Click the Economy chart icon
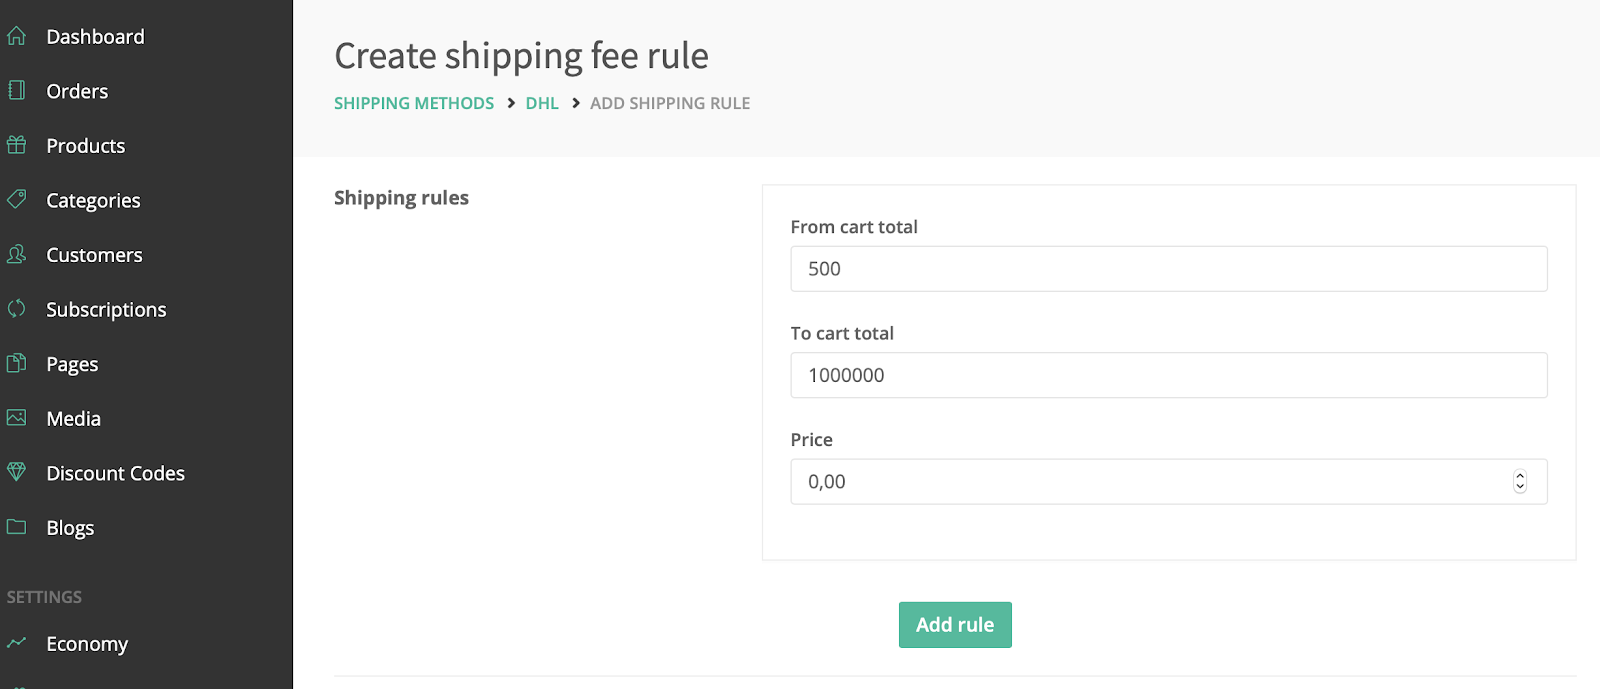 pos(16,642)
